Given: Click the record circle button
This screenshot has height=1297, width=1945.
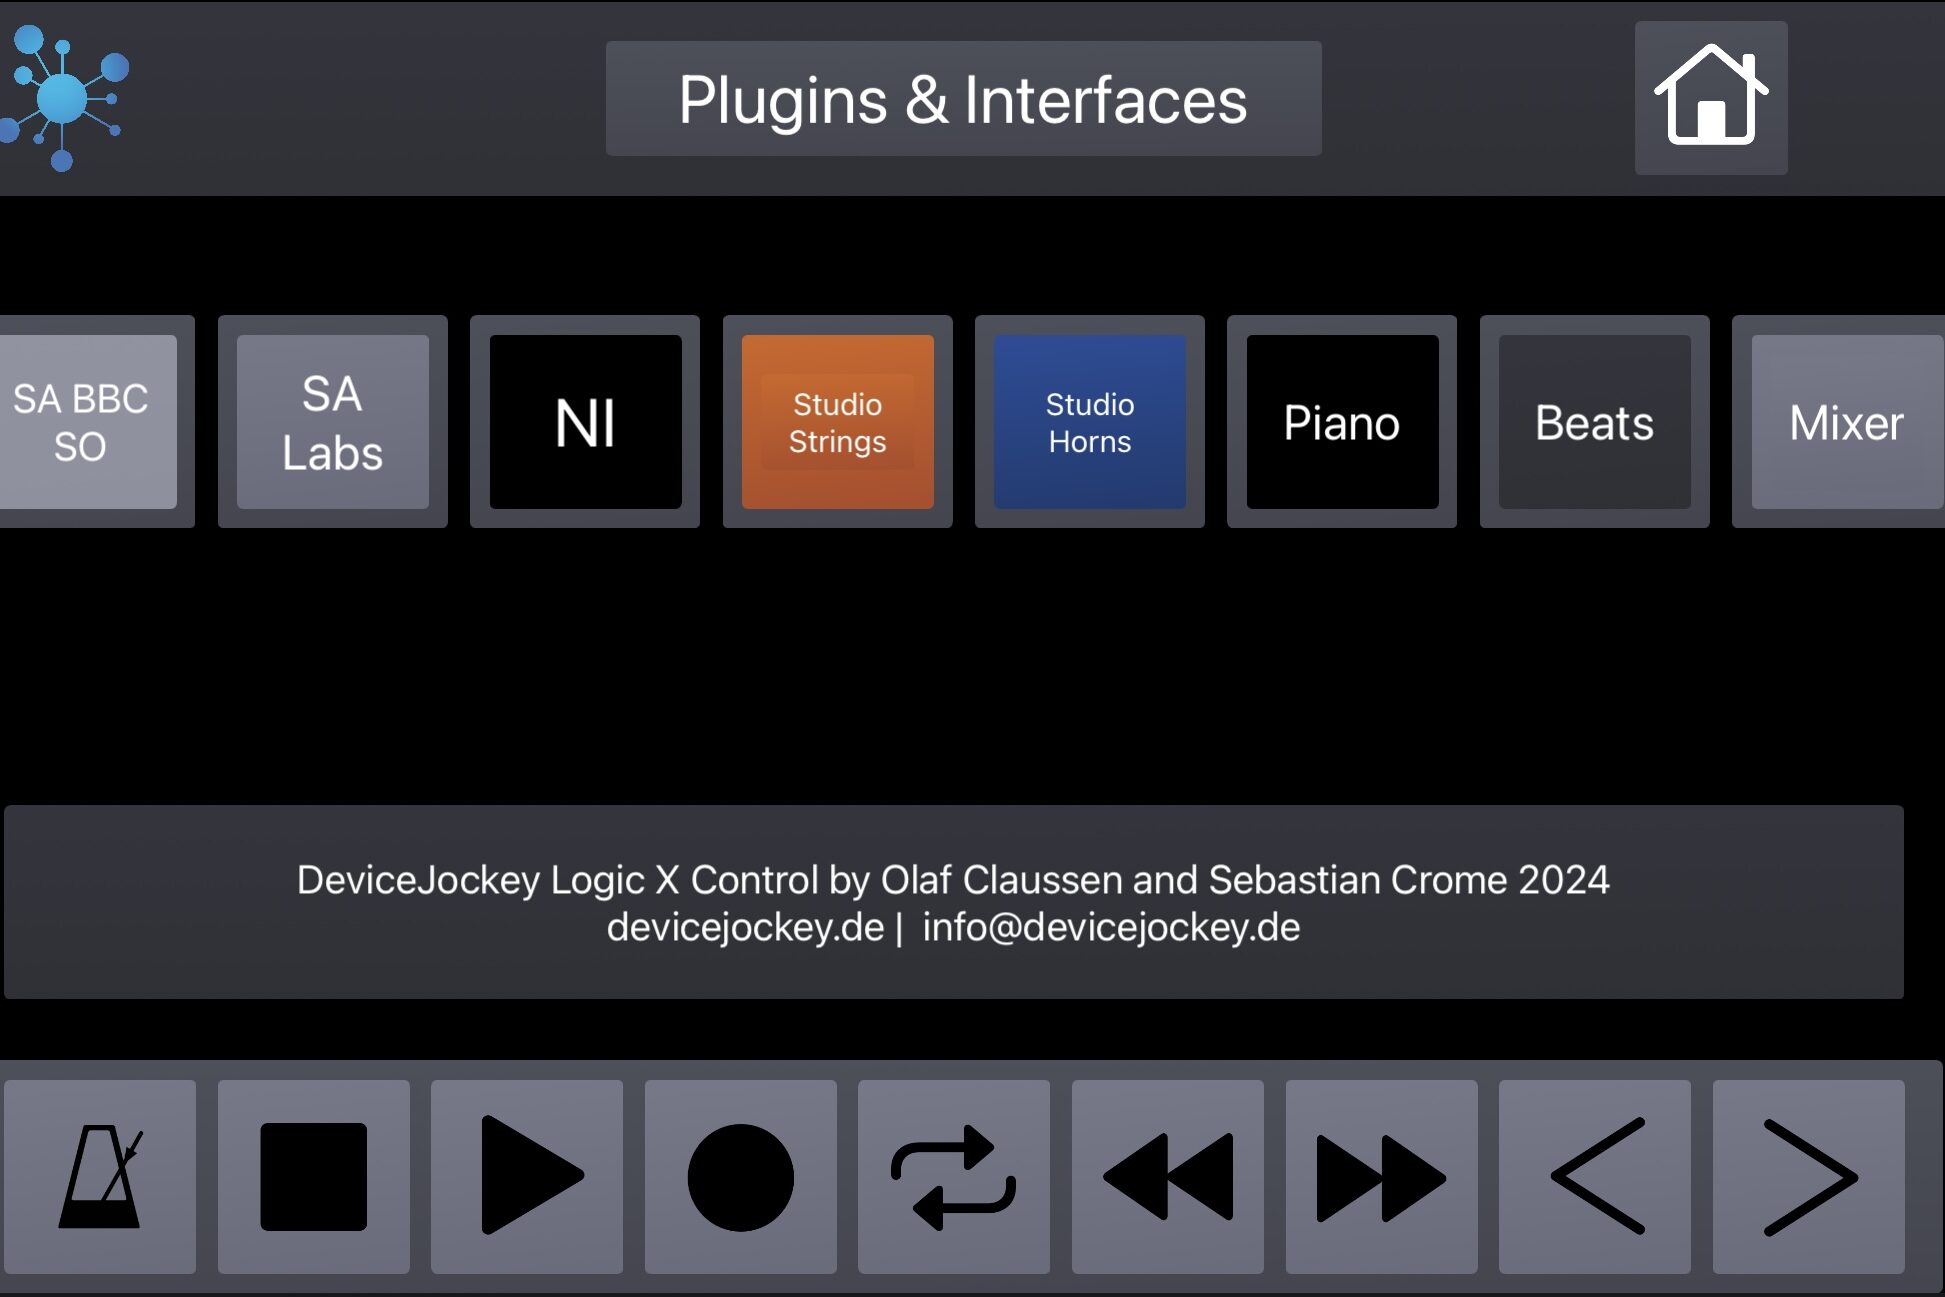Looking at the screenshot, I should (740, 1176).
